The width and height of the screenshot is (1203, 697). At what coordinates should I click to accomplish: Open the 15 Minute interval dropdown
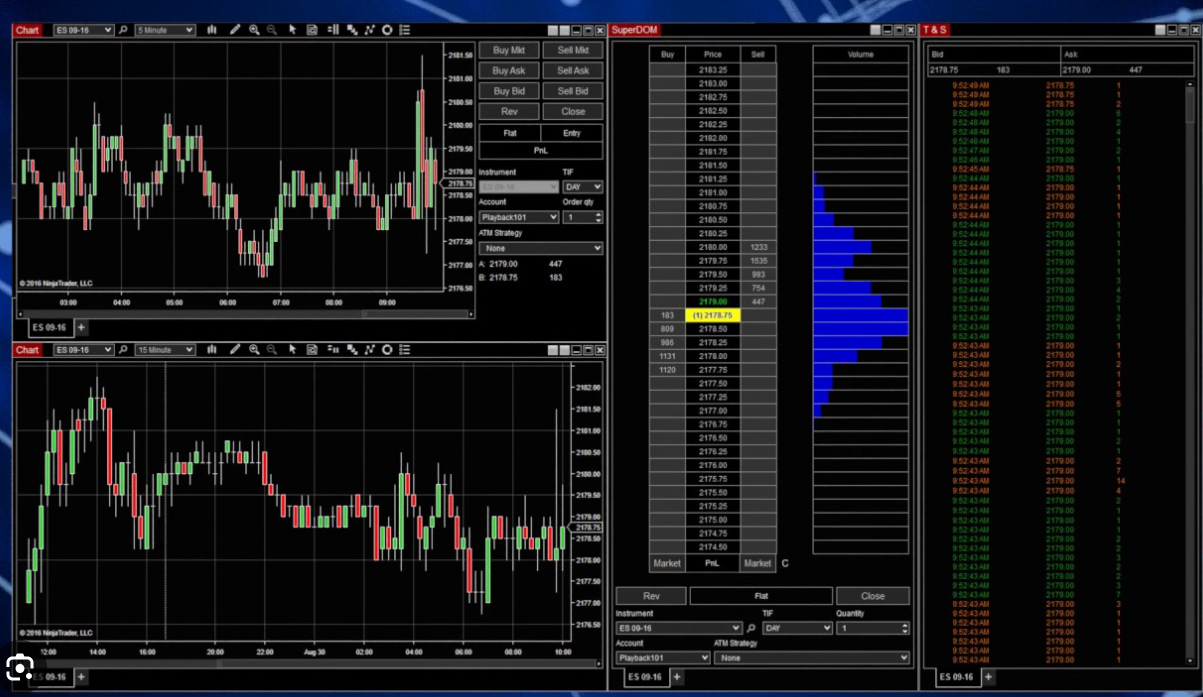click(165, 350)
